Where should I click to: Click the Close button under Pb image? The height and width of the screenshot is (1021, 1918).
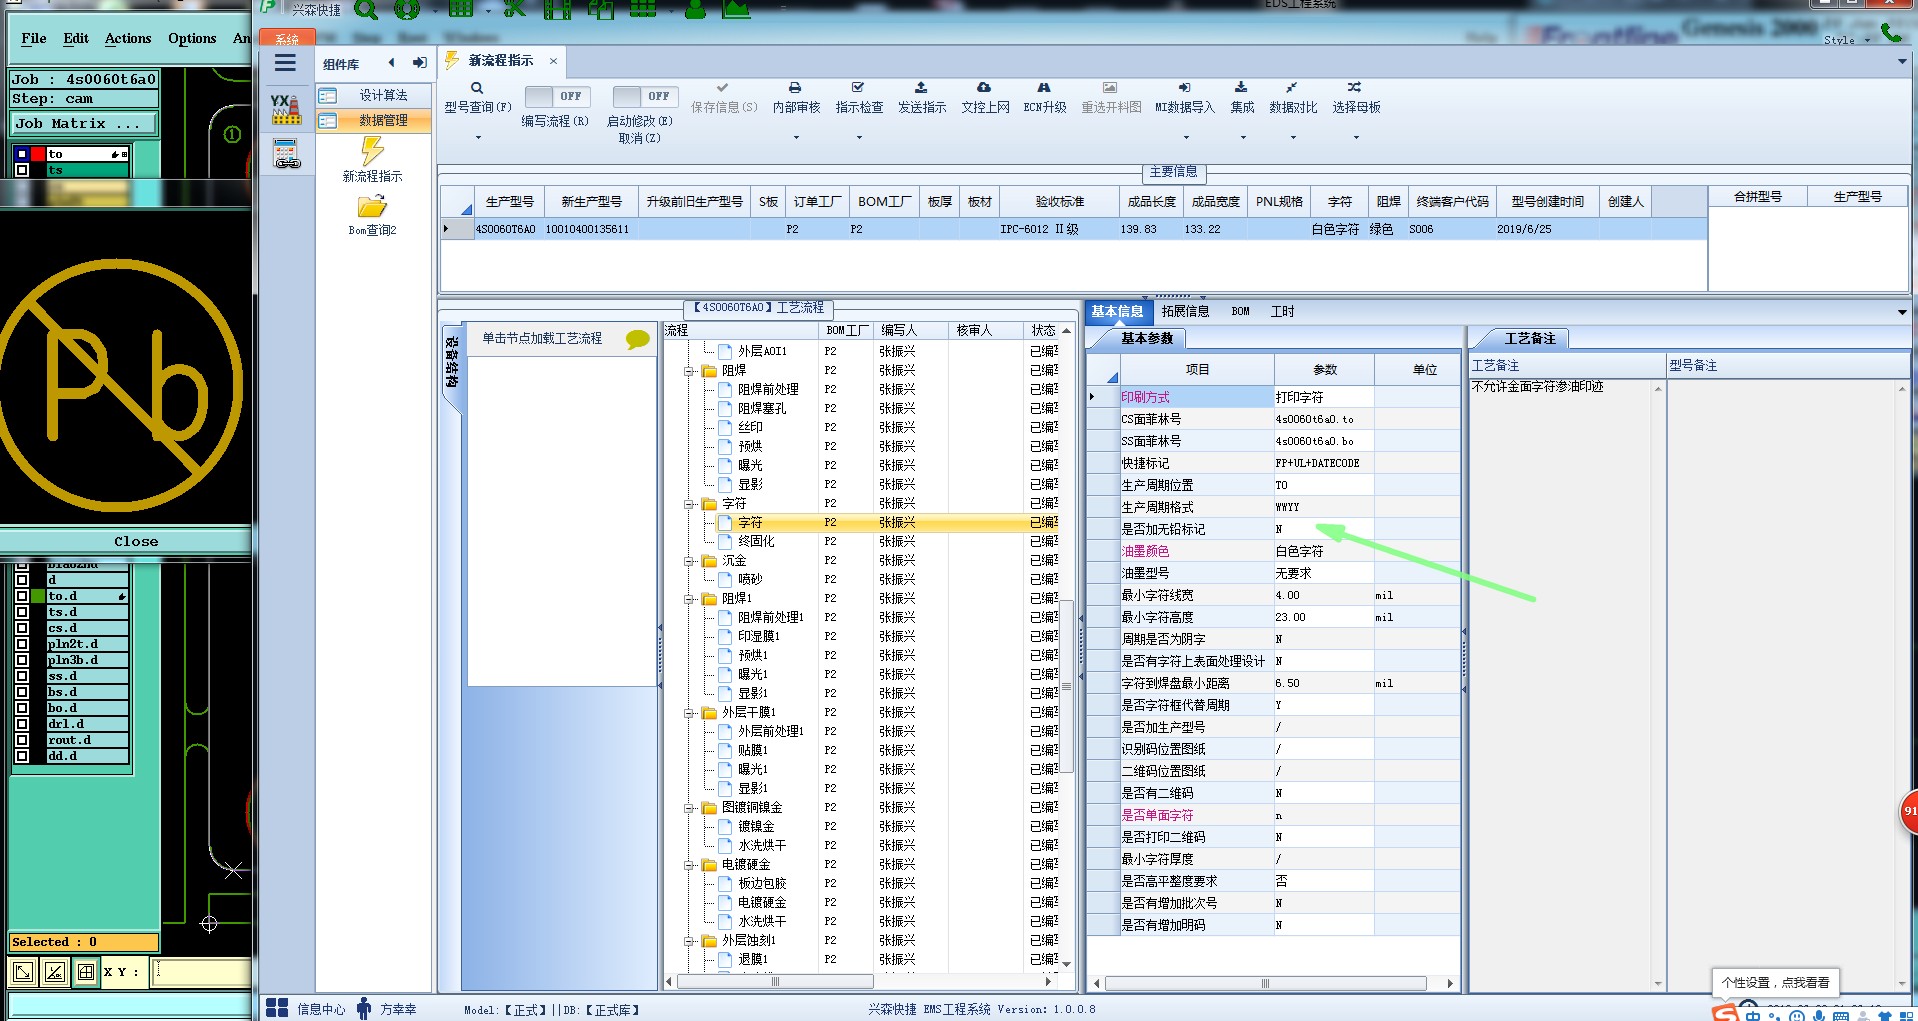click(135, 541)
